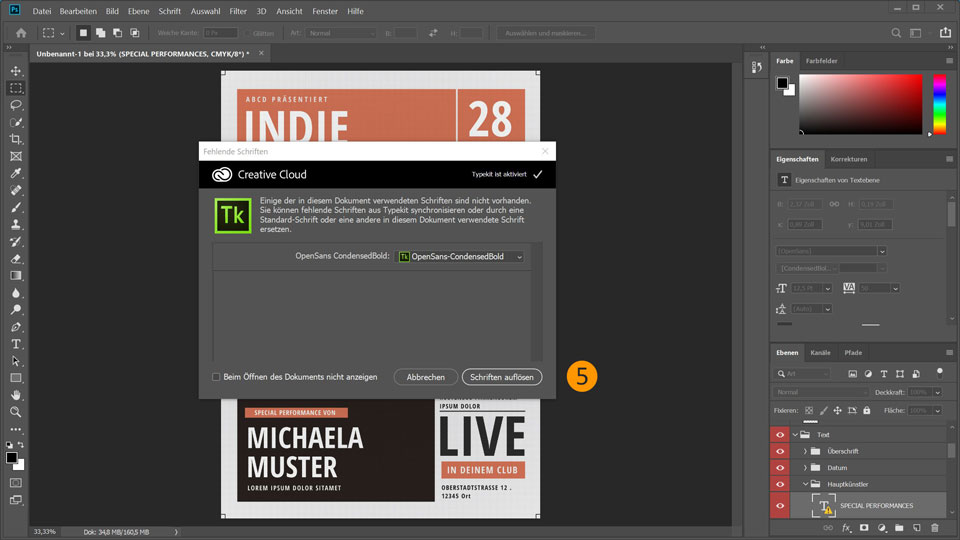
Task: Click the Abbrechen button
Action: point(426,377)
